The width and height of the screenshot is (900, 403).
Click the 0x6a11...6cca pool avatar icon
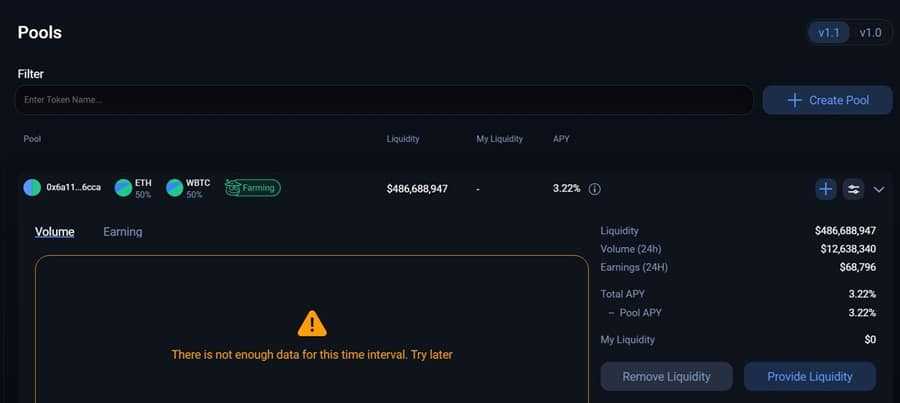click(x=32, y=188)
